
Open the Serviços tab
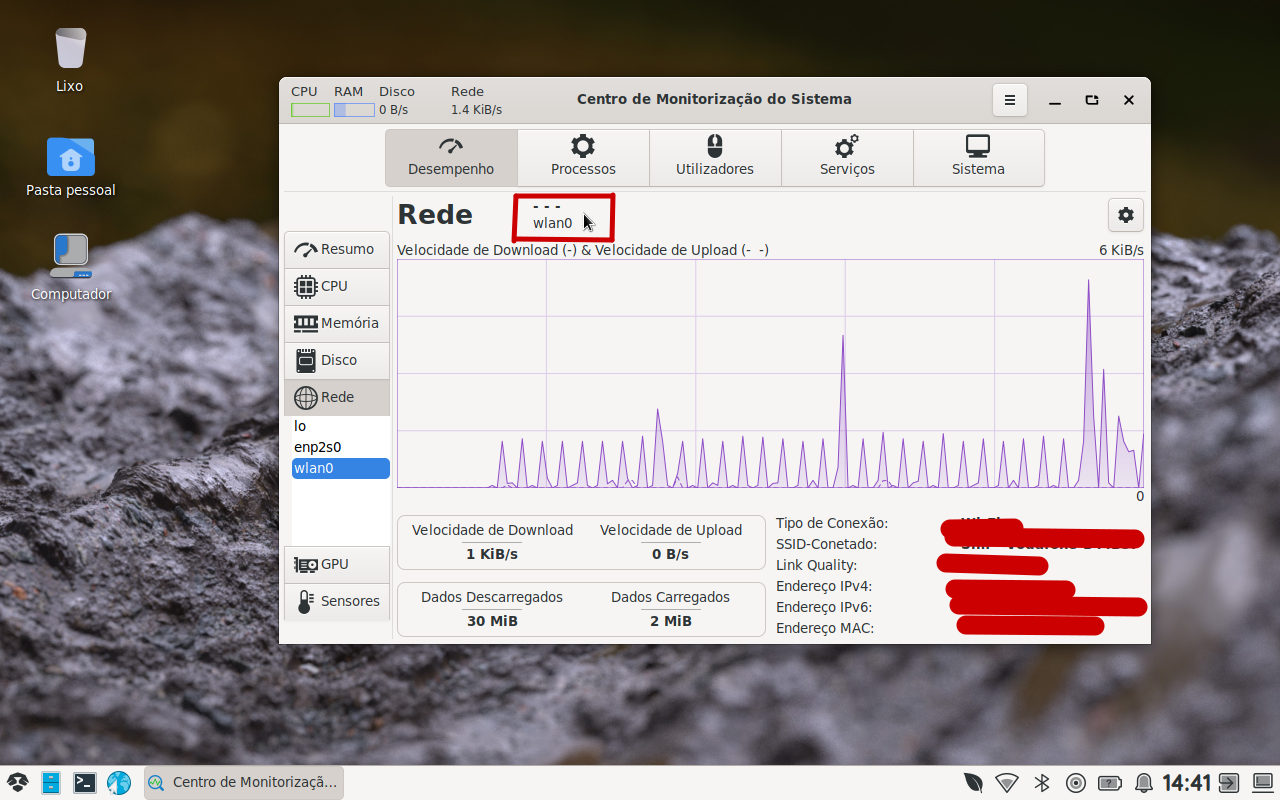coord(847,157)
